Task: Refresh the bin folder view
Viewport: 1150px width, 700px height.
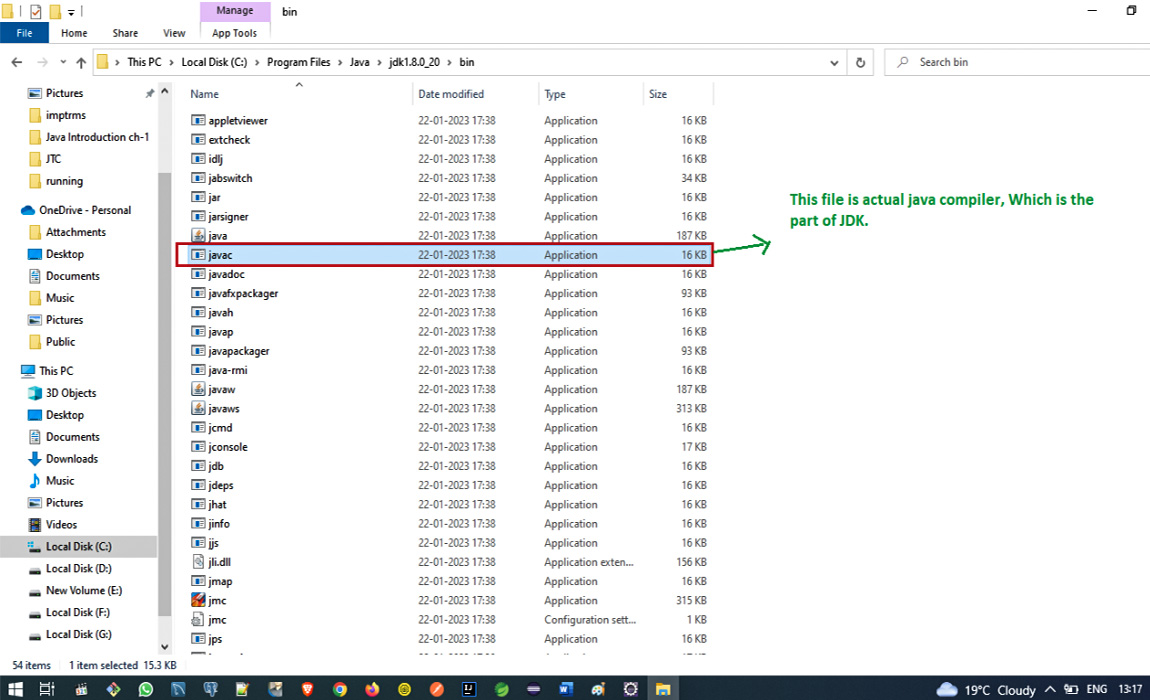Action: 860,62
